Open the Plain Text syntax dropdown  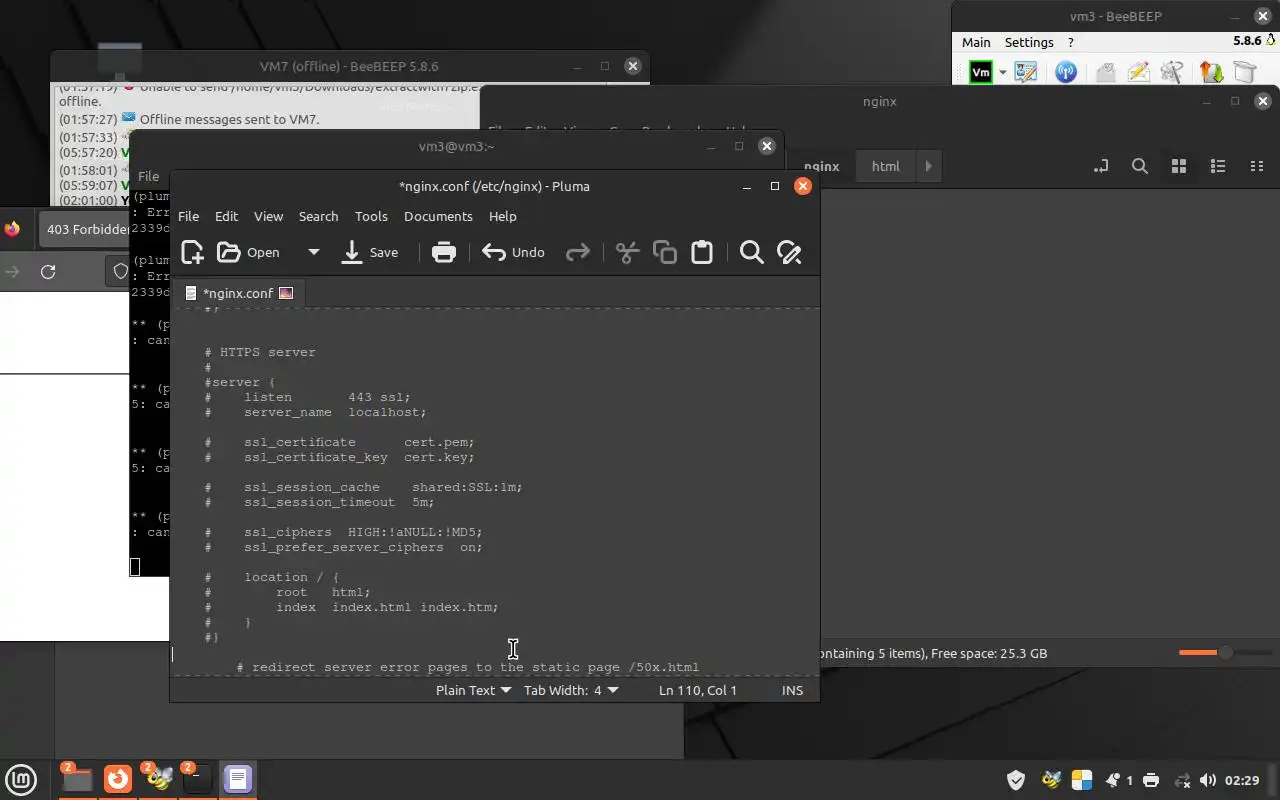[x=473, y=690]
